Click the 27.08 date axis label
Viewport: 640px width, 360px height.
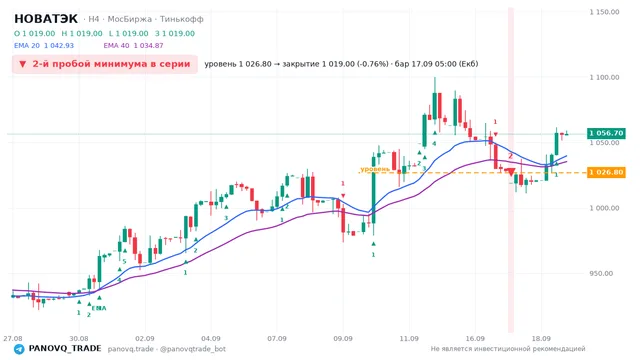click(13, 339)
